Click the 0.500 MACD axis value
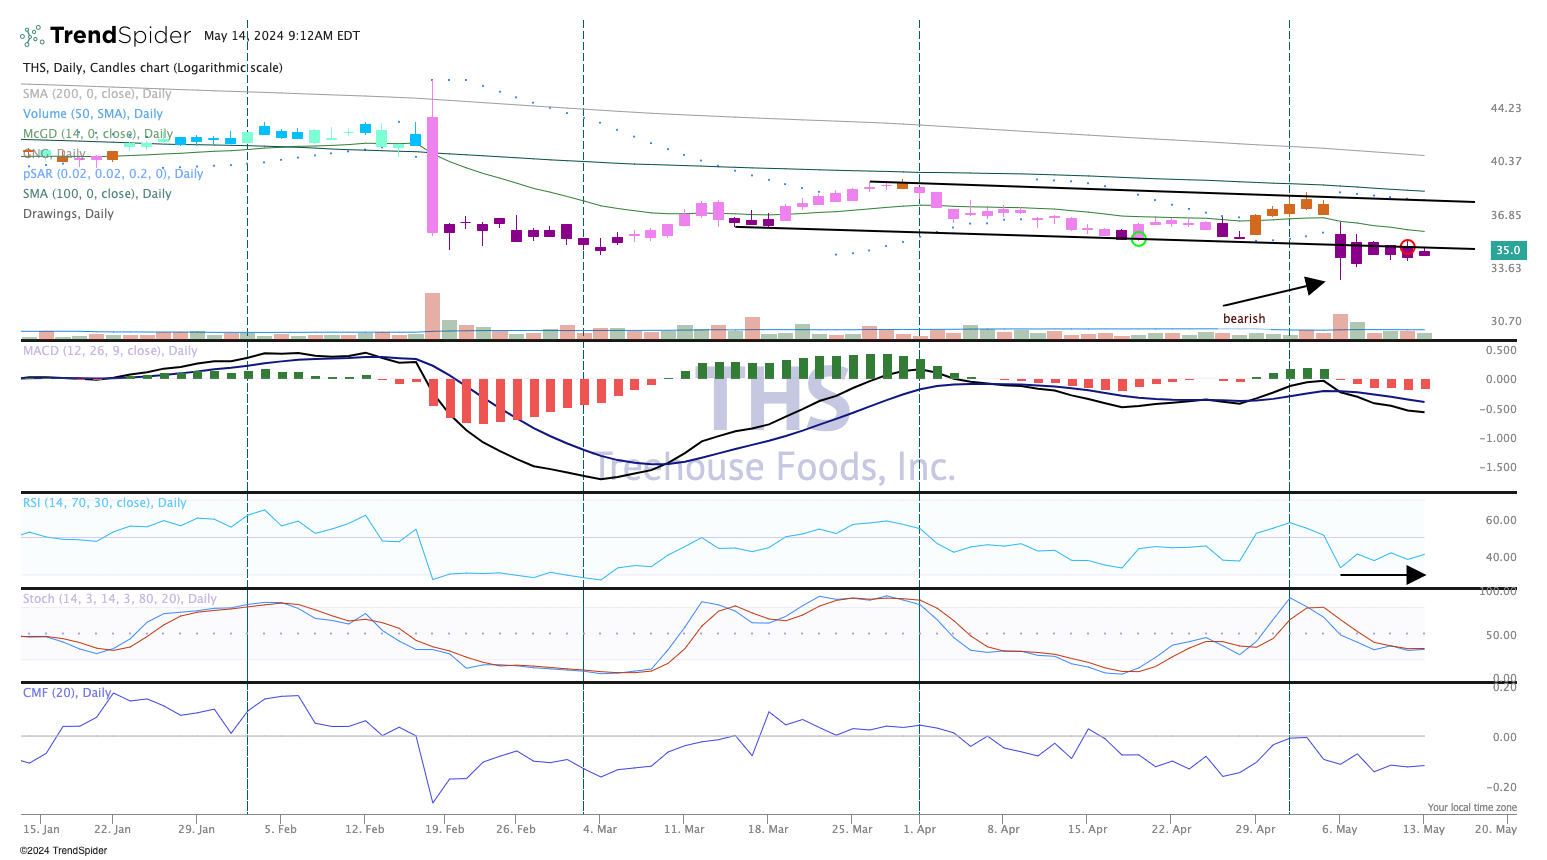 tap(1501, 351)
